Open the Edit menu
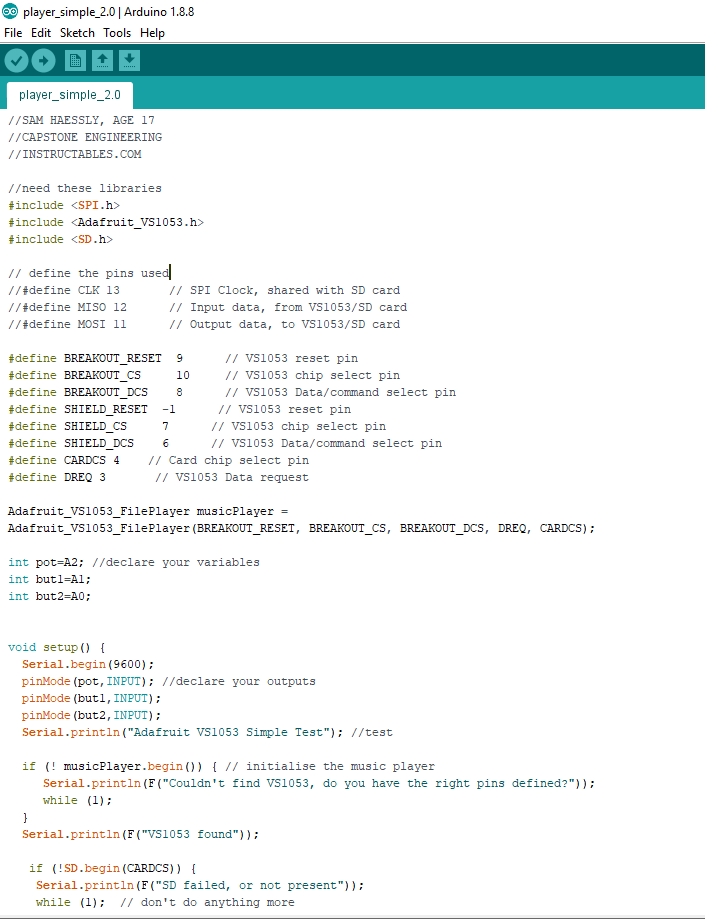 coord(41,33)
